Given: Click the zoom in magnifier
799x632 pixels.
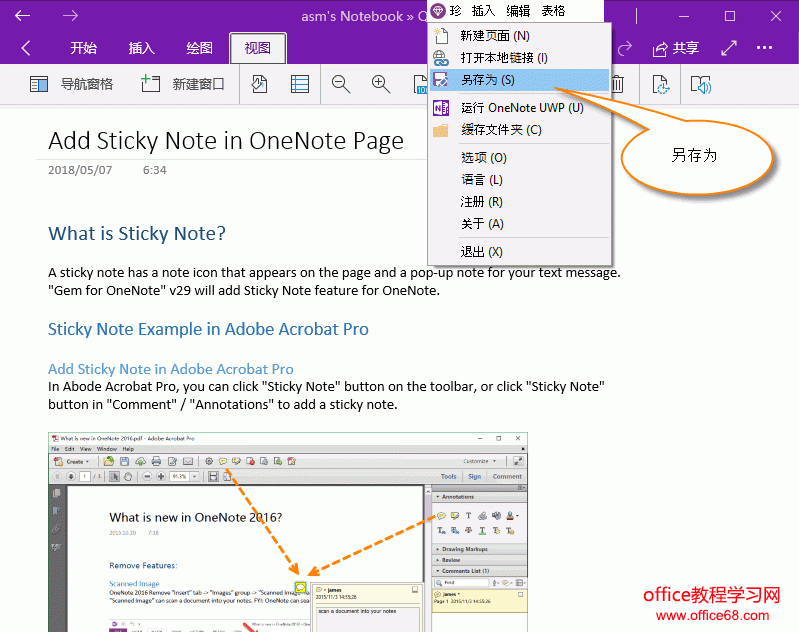Looking at the screenshot, I should [381, 84].
